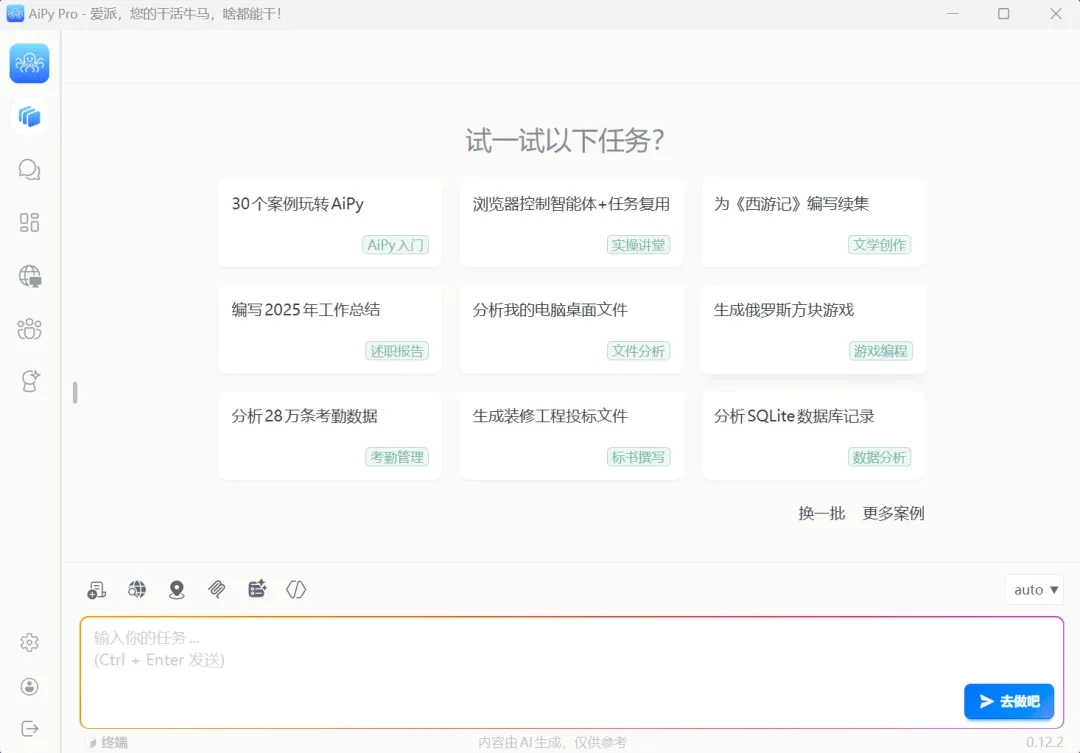Click the 实操讲堂 tag
Viewport: 1080px width, 753px height.
[x=638, y=245]
